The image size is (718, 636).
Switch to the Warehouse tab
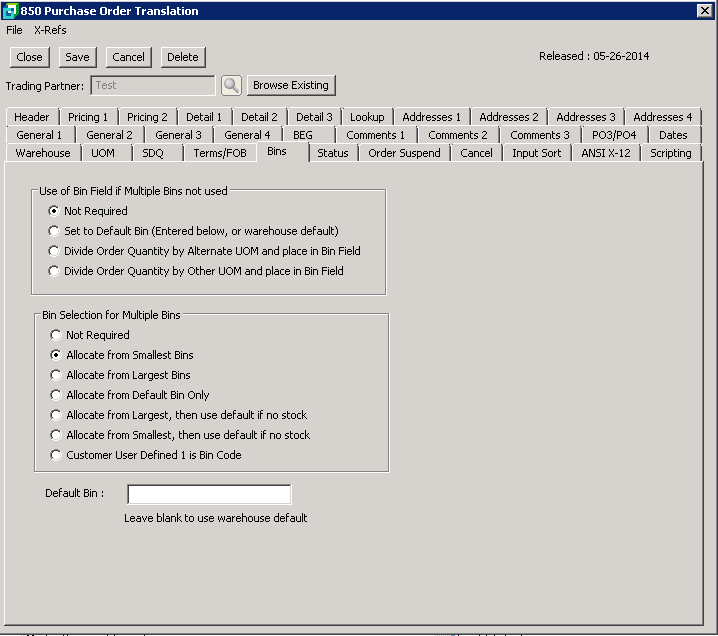43,153
